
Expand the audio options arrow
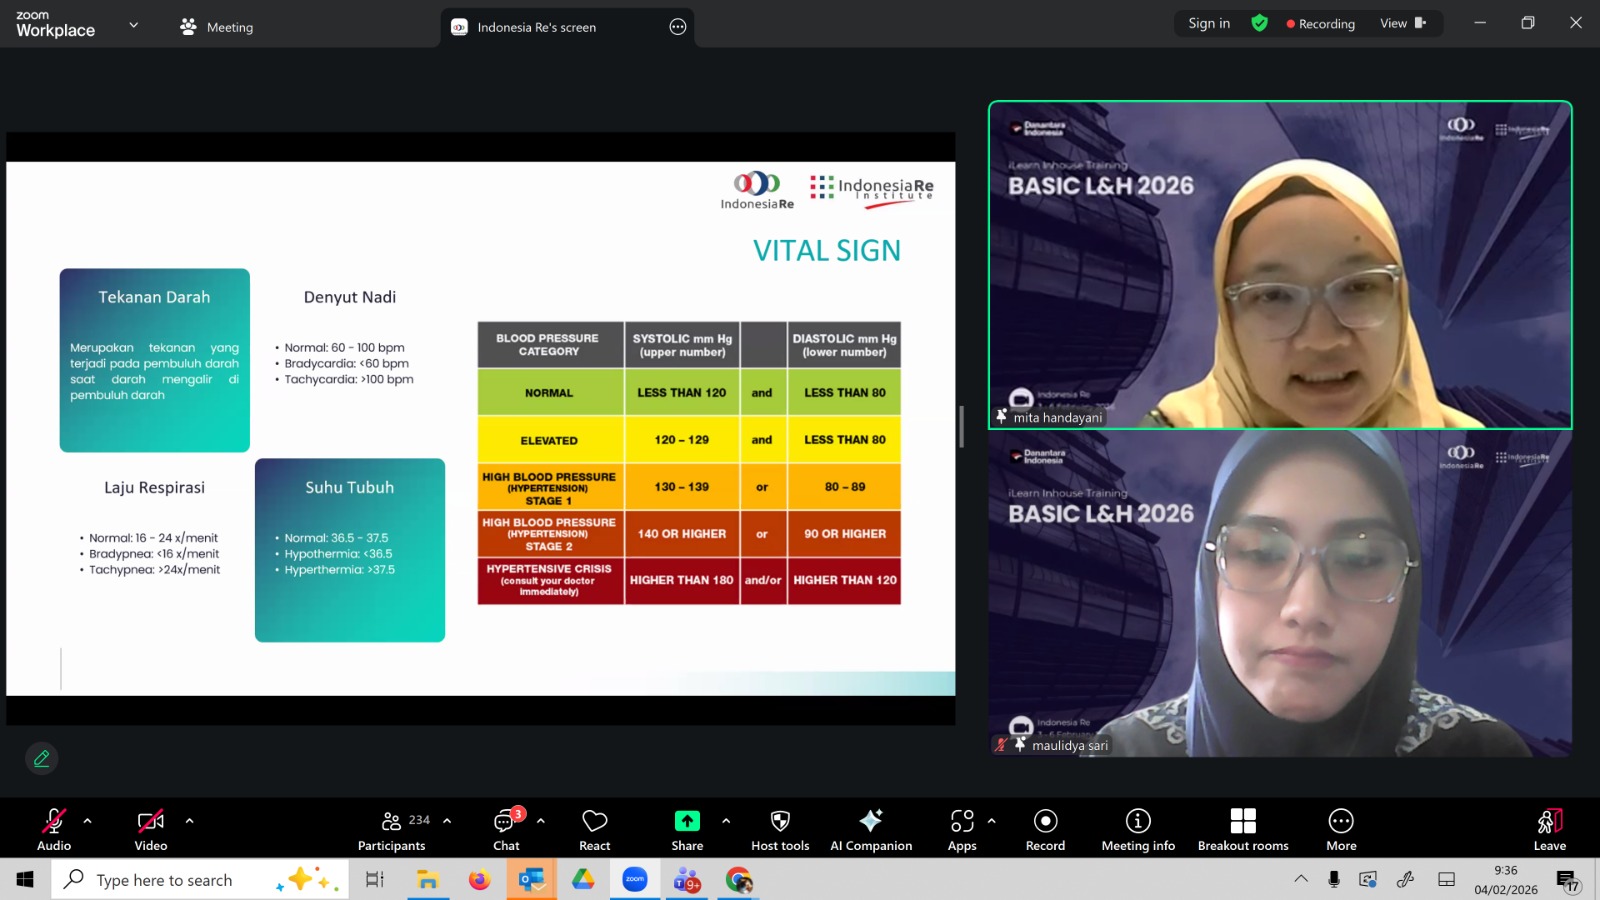[88, 821]
